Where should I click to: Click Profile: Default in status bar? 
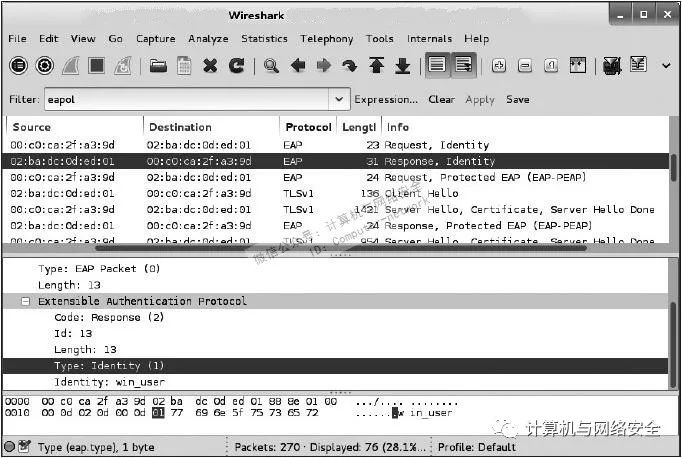[477, 447]
